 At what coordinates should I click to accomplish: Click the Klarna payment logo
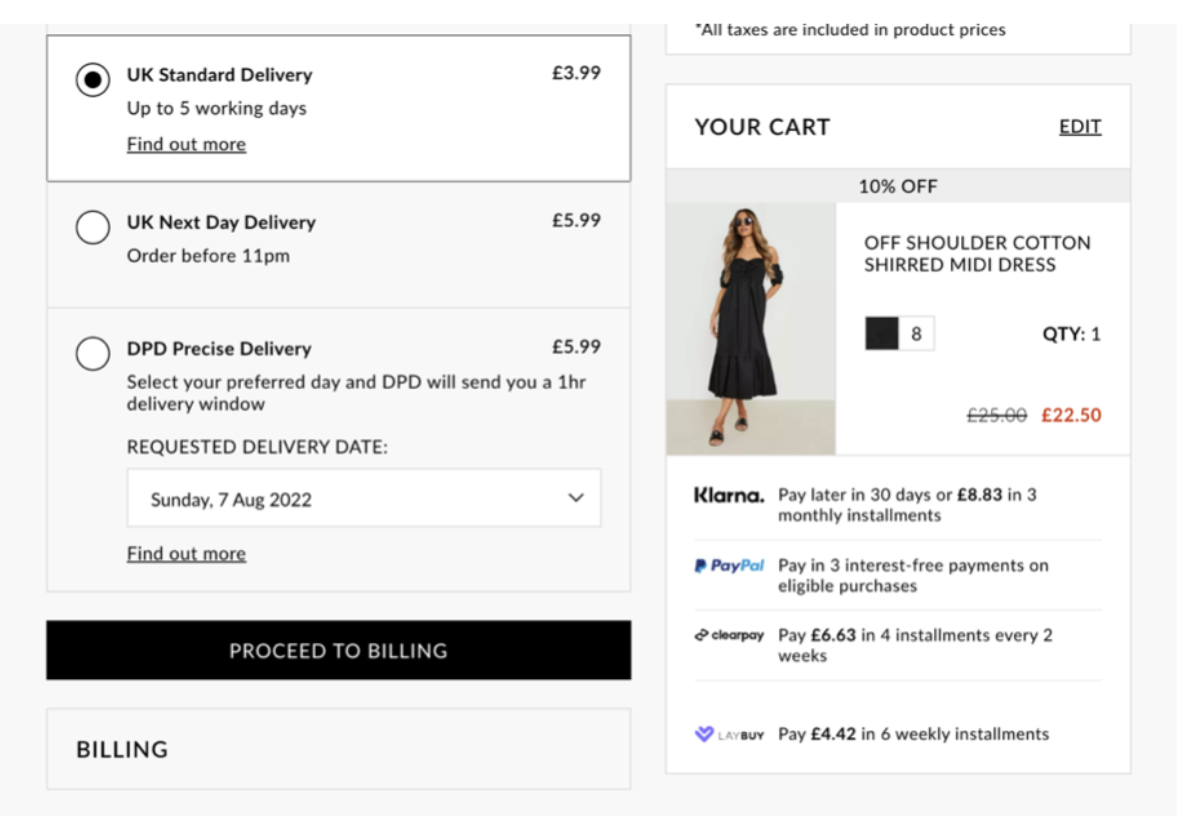pyautogui.click(x=728, y=491)
